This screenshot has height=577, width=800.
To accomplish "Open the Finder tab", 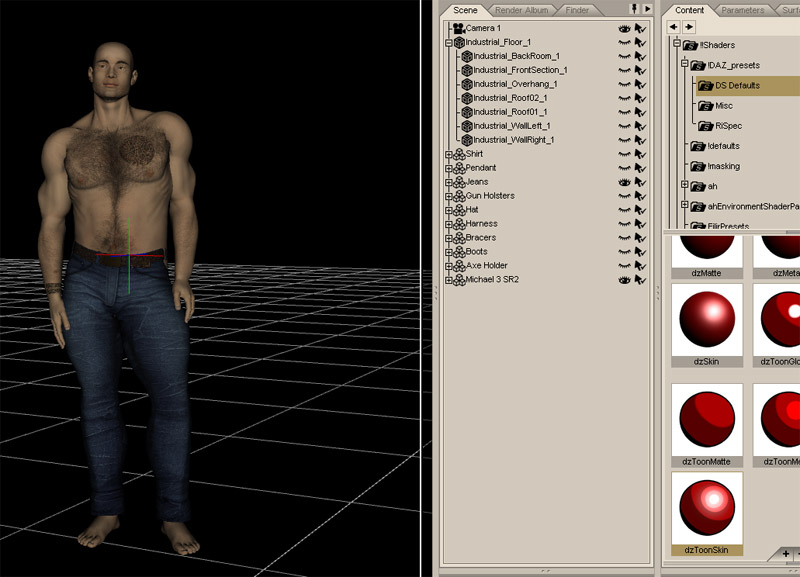I will click(x=577, y=10).
